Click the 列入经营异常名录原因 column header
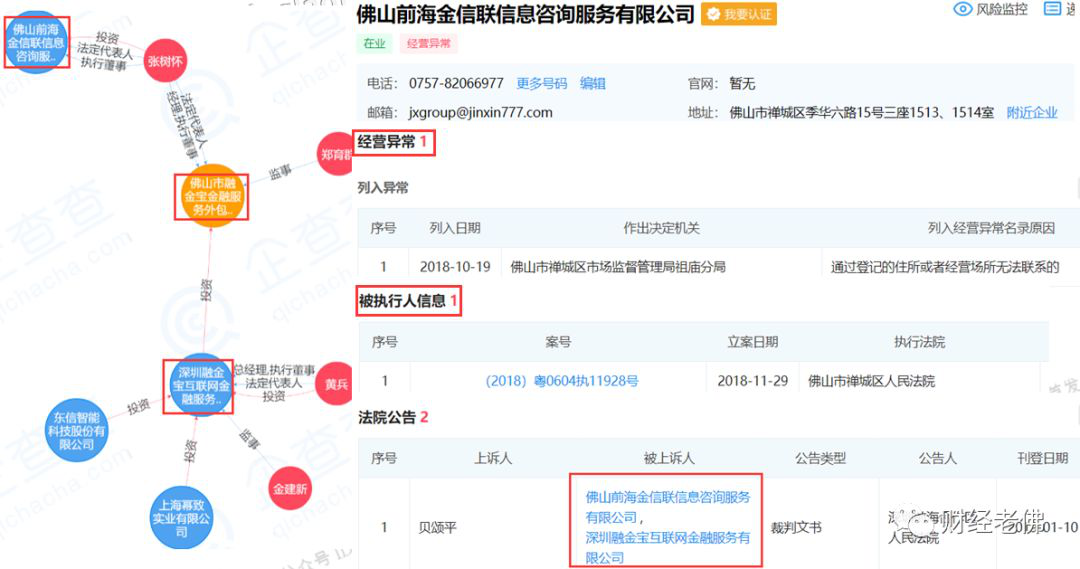1080x569 pixels. [x=991, y=228]
